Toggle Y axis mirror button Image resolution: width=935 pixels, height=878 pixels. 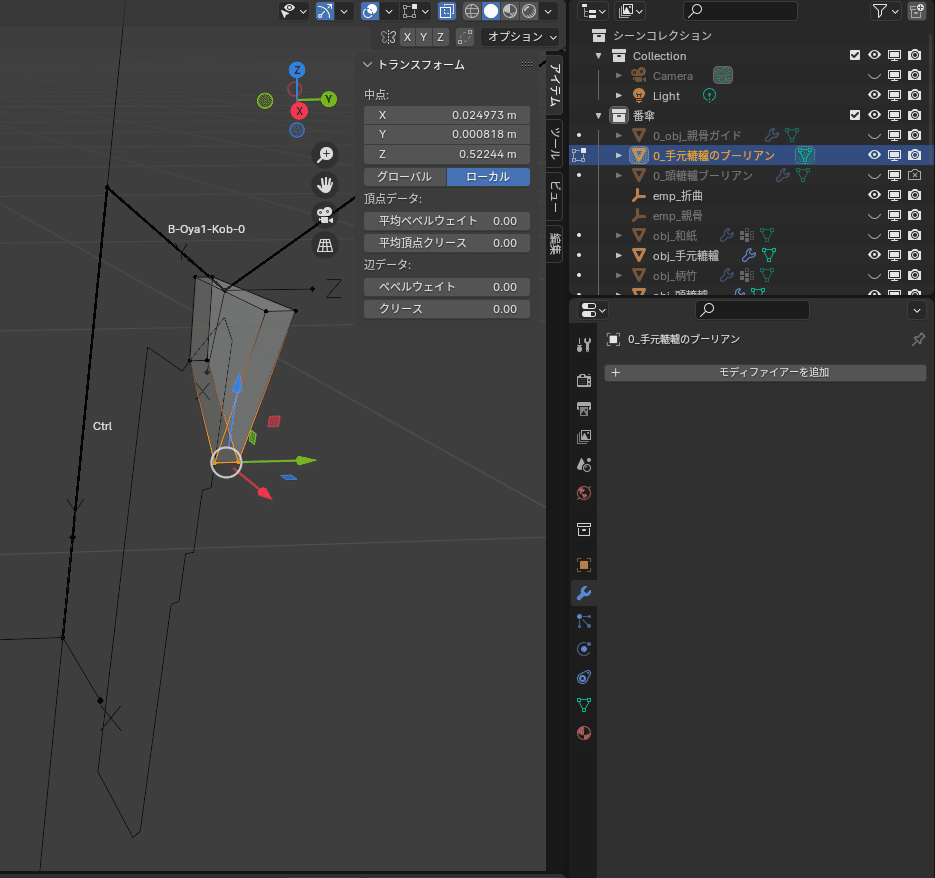[x=423, y=37]
